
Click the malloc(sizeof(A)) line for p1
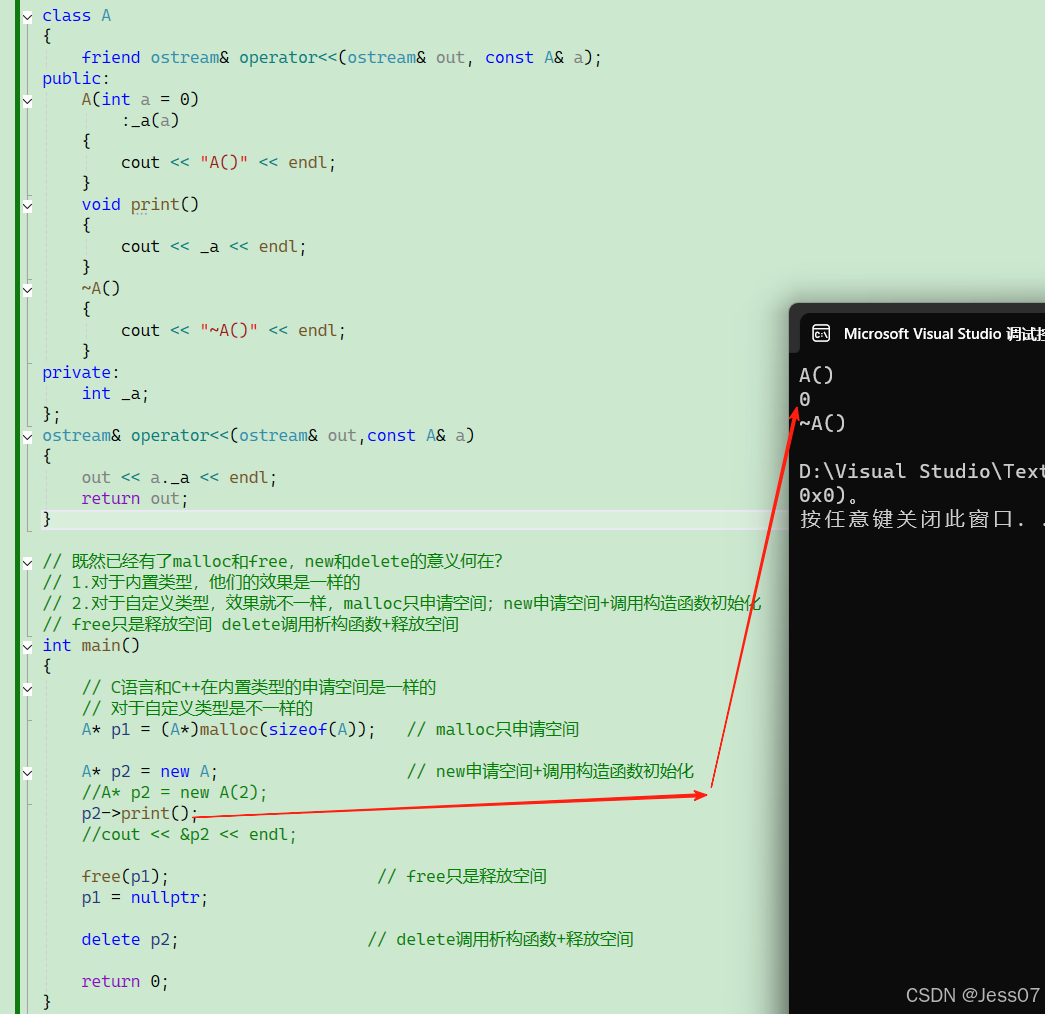(x=228, y=730)
